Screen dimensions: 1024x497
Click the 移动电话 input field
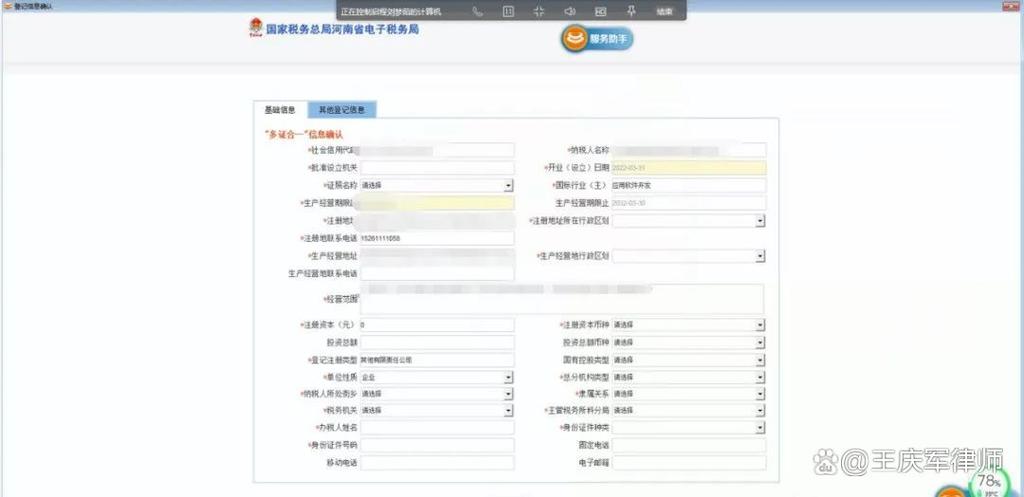437,462
